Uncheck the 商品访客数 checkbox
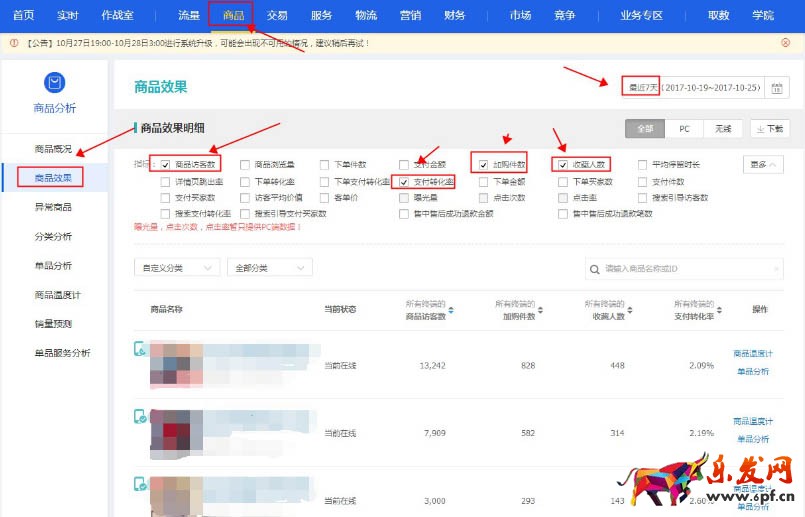 (165, 164)
